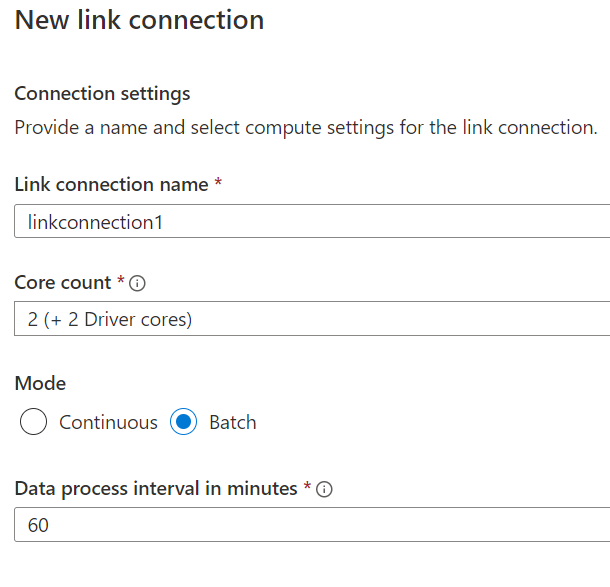This screenshot has width=610, height=587.
Task: Focus the Data process interval minutes field
Action: pyautogui.click(x=312, y=524)
